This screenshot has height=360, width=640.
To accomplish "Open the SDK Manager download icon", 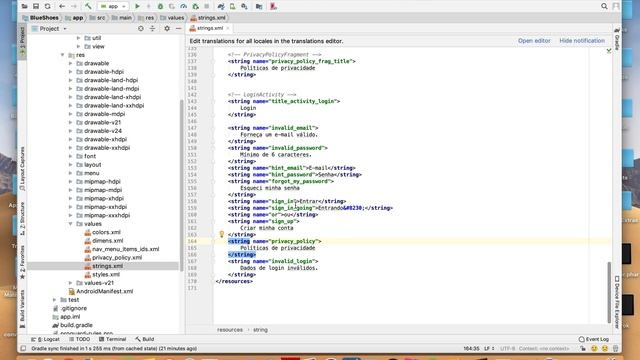I will point(244,6).
